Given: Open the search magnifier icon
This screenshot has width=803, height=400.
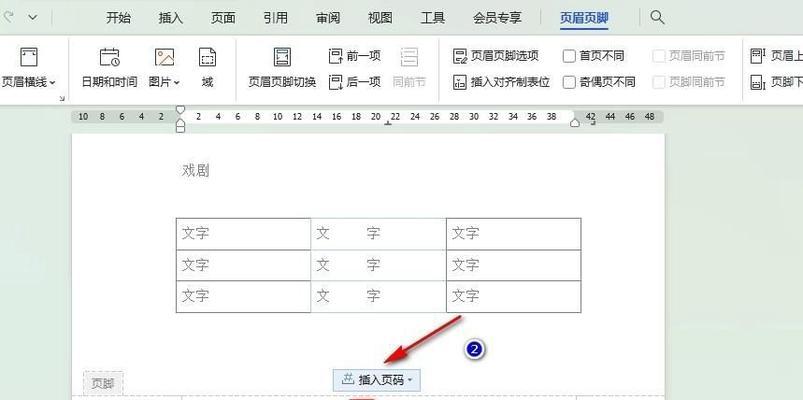Looking at the screenshot, I should click(x=657, y=17).
